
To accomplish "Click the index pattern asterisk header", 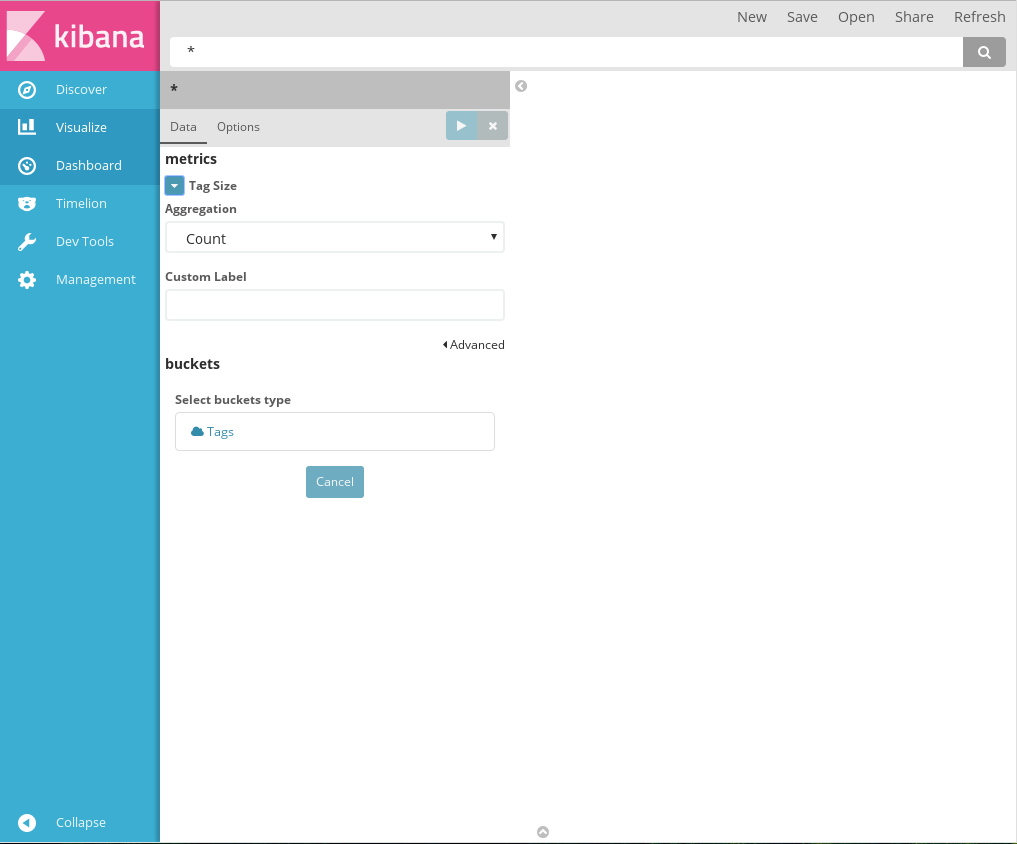I will click(x=335, y=90).
